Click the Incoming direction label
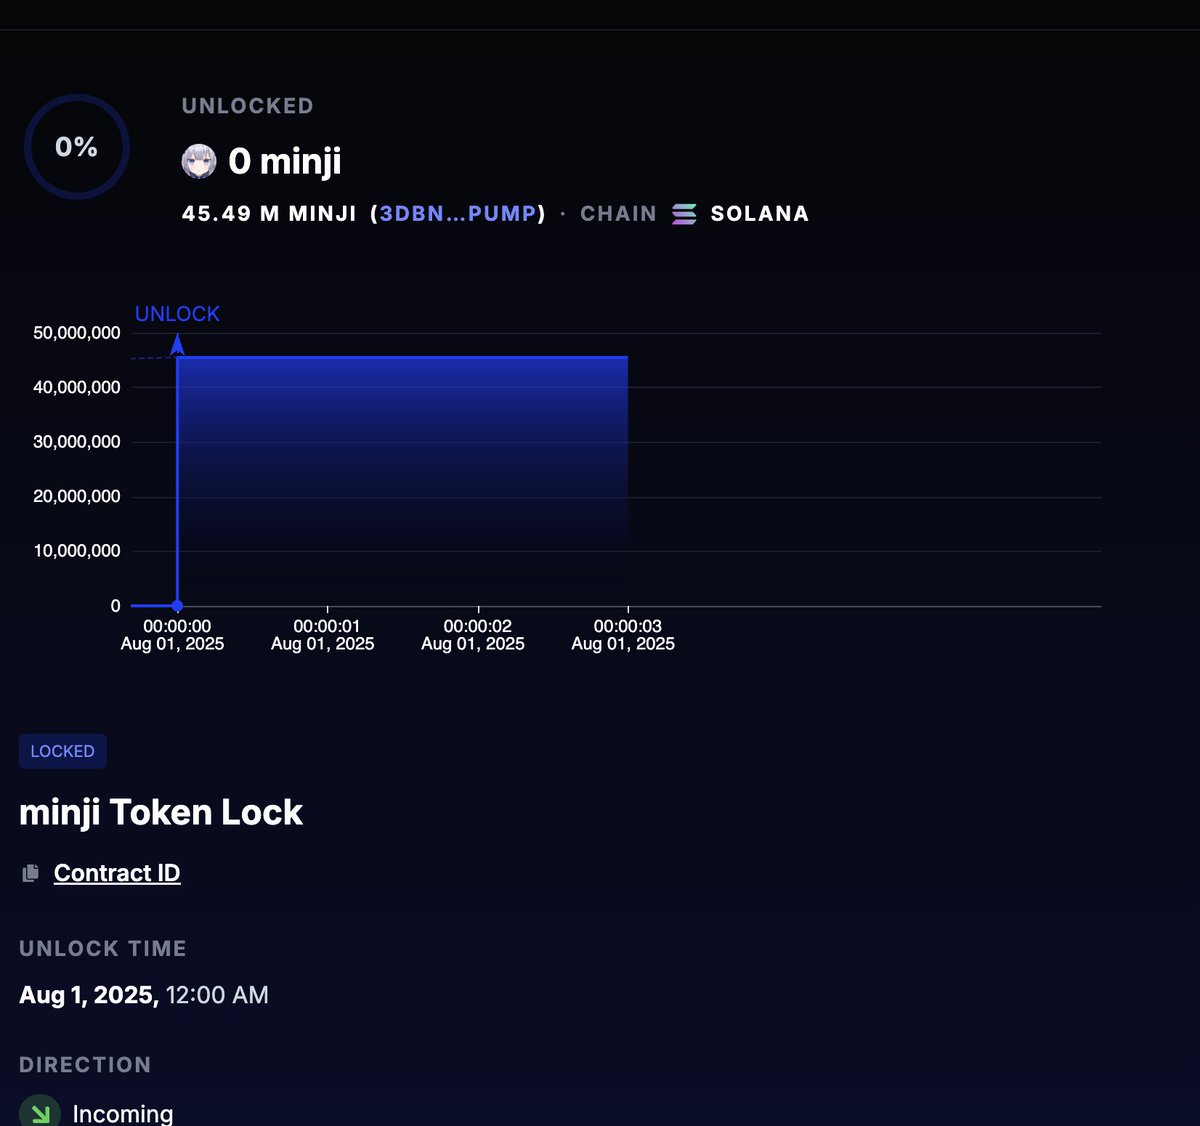Screen dimensions: 1200x1126 (x=123, y=1113)
